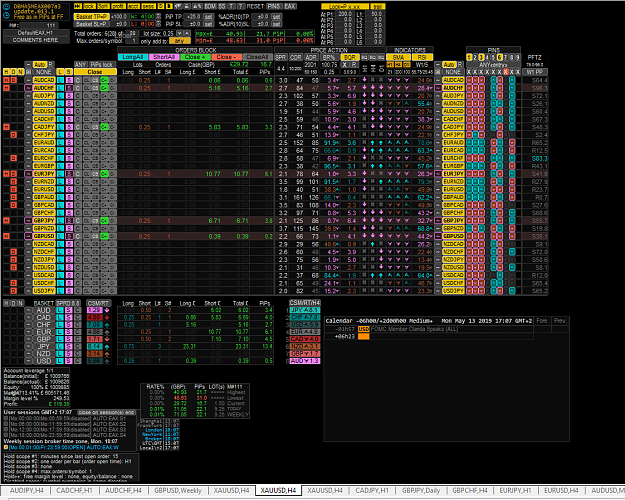
Task: Click the smiley face icon at top-left
Action: point(6,7)
